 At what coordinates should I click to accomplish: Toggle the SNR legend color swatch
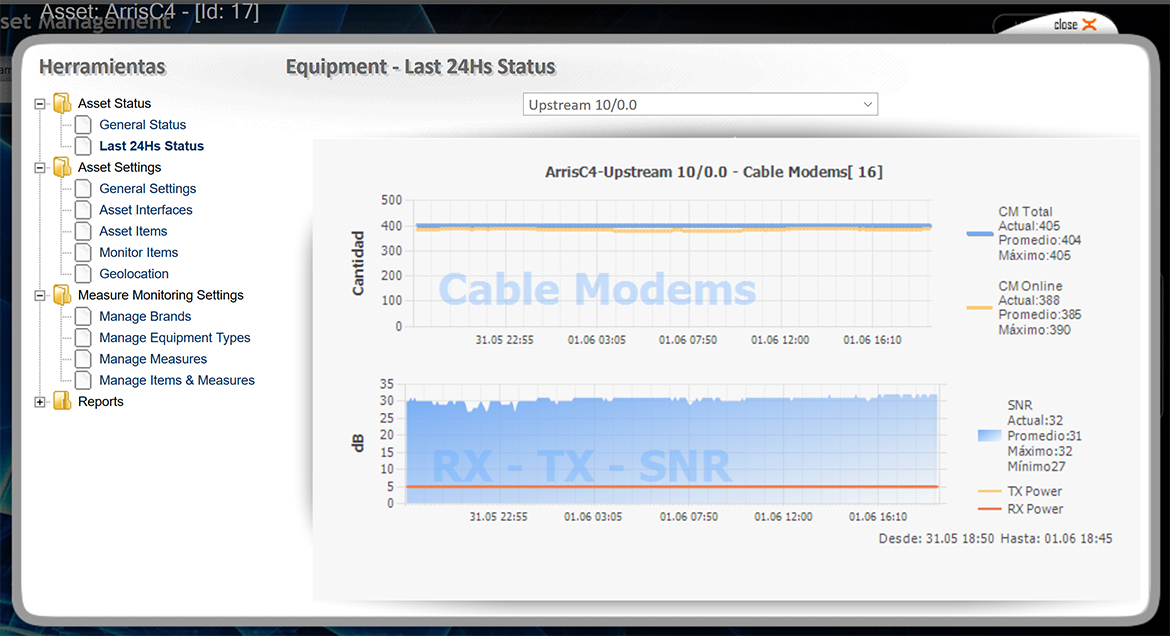(989, 436)
